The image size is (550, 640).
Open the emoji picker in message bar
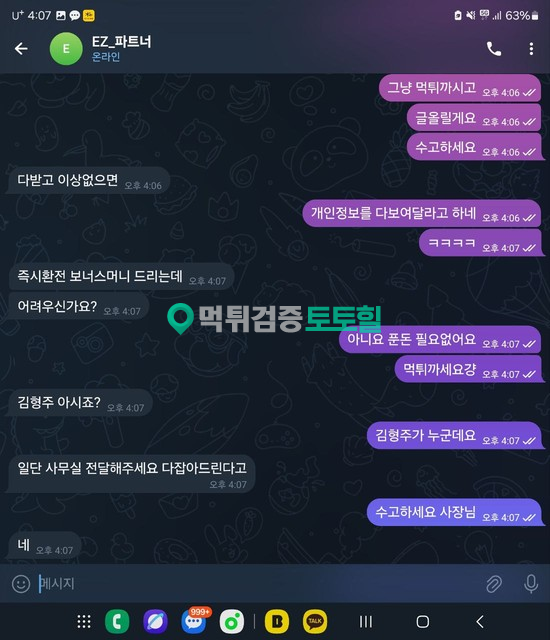pyautogui.click(x=21, y=584)
